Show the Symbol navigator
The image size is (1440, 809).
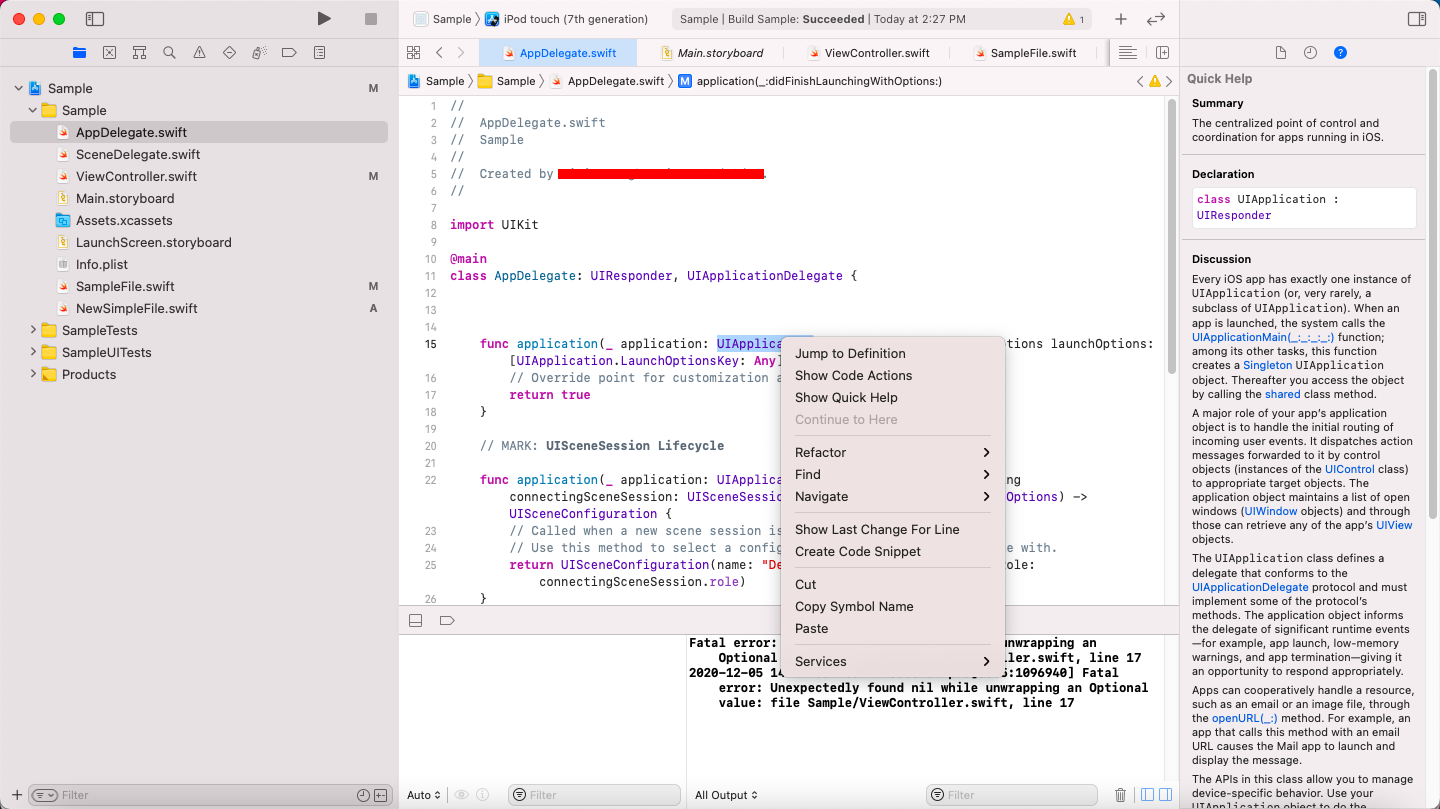(140, 52)
